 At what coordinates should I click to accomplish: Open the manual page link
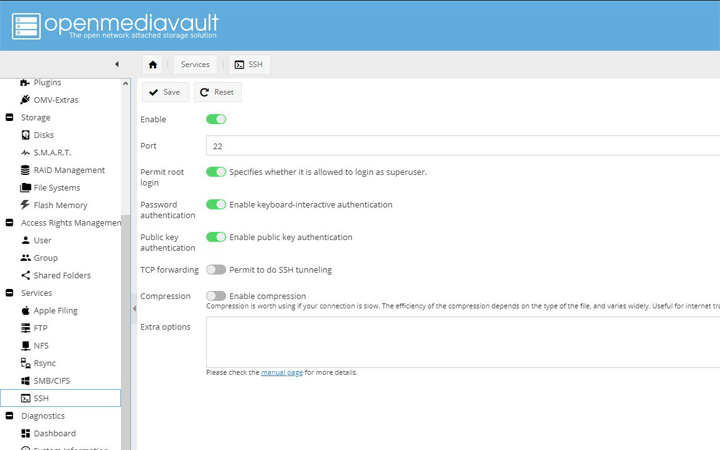pyautogui.click(x=282, y=372)
